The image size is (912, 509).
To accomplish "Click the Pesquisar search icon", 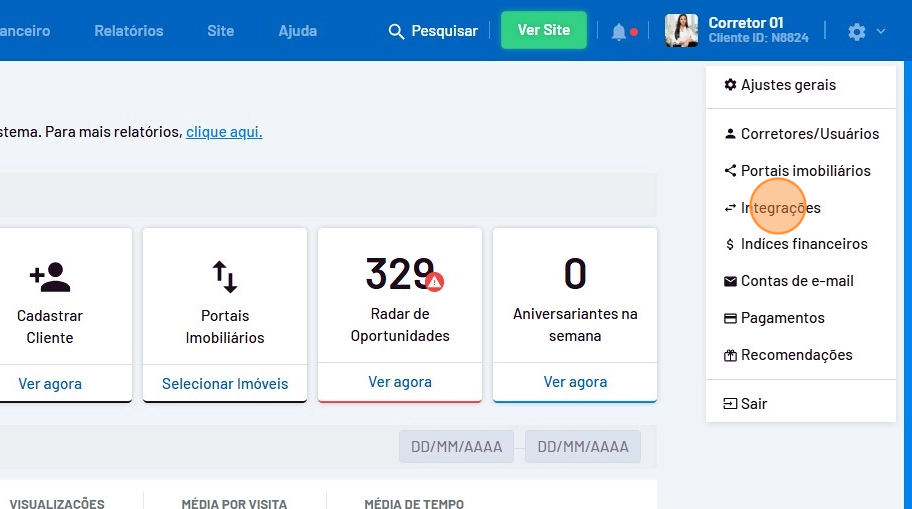I will tap(396, 32).
